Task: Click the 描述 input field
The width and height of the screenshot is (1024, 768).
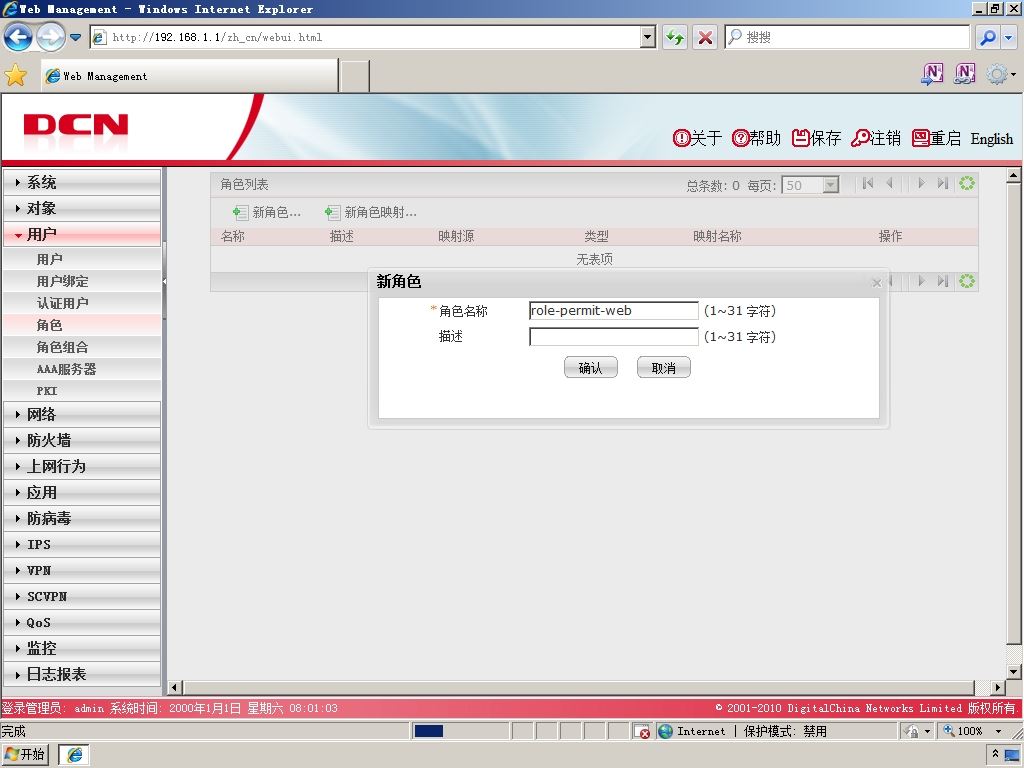Action: coord(613,337)
